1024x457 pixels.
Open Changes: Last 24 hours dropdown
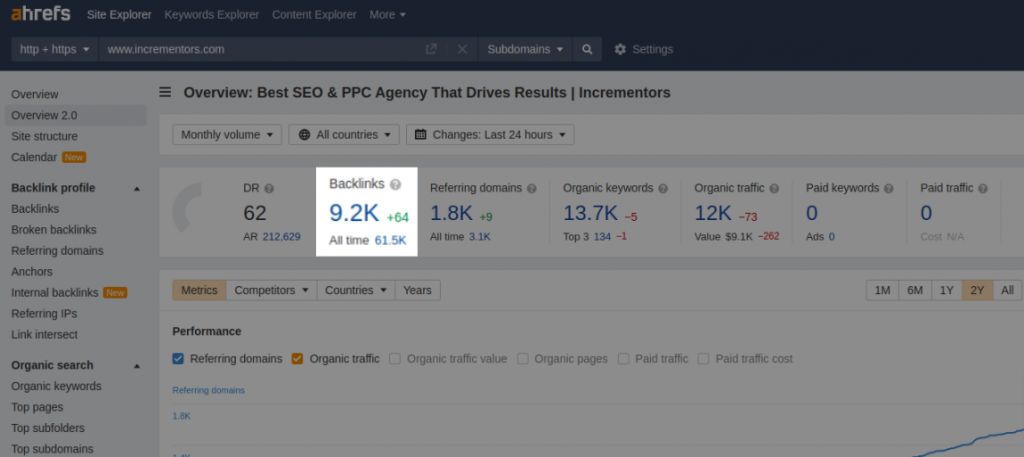(x=490, y=134)
